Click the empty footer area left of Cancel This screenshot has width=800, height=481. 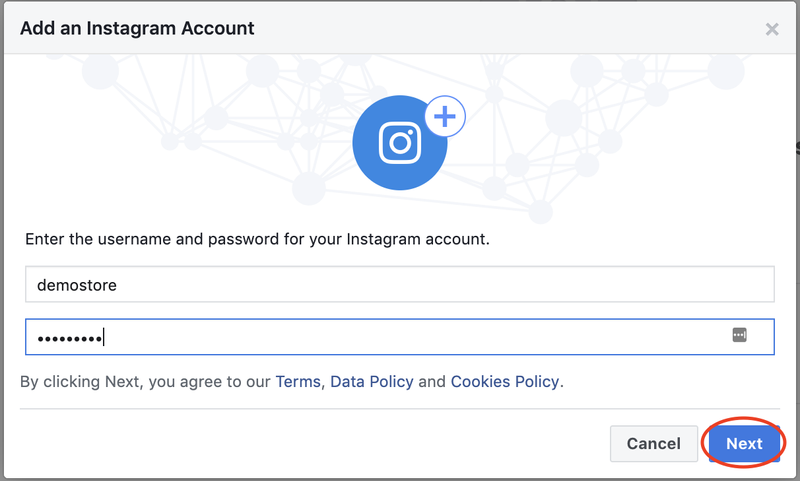point(300,443)
